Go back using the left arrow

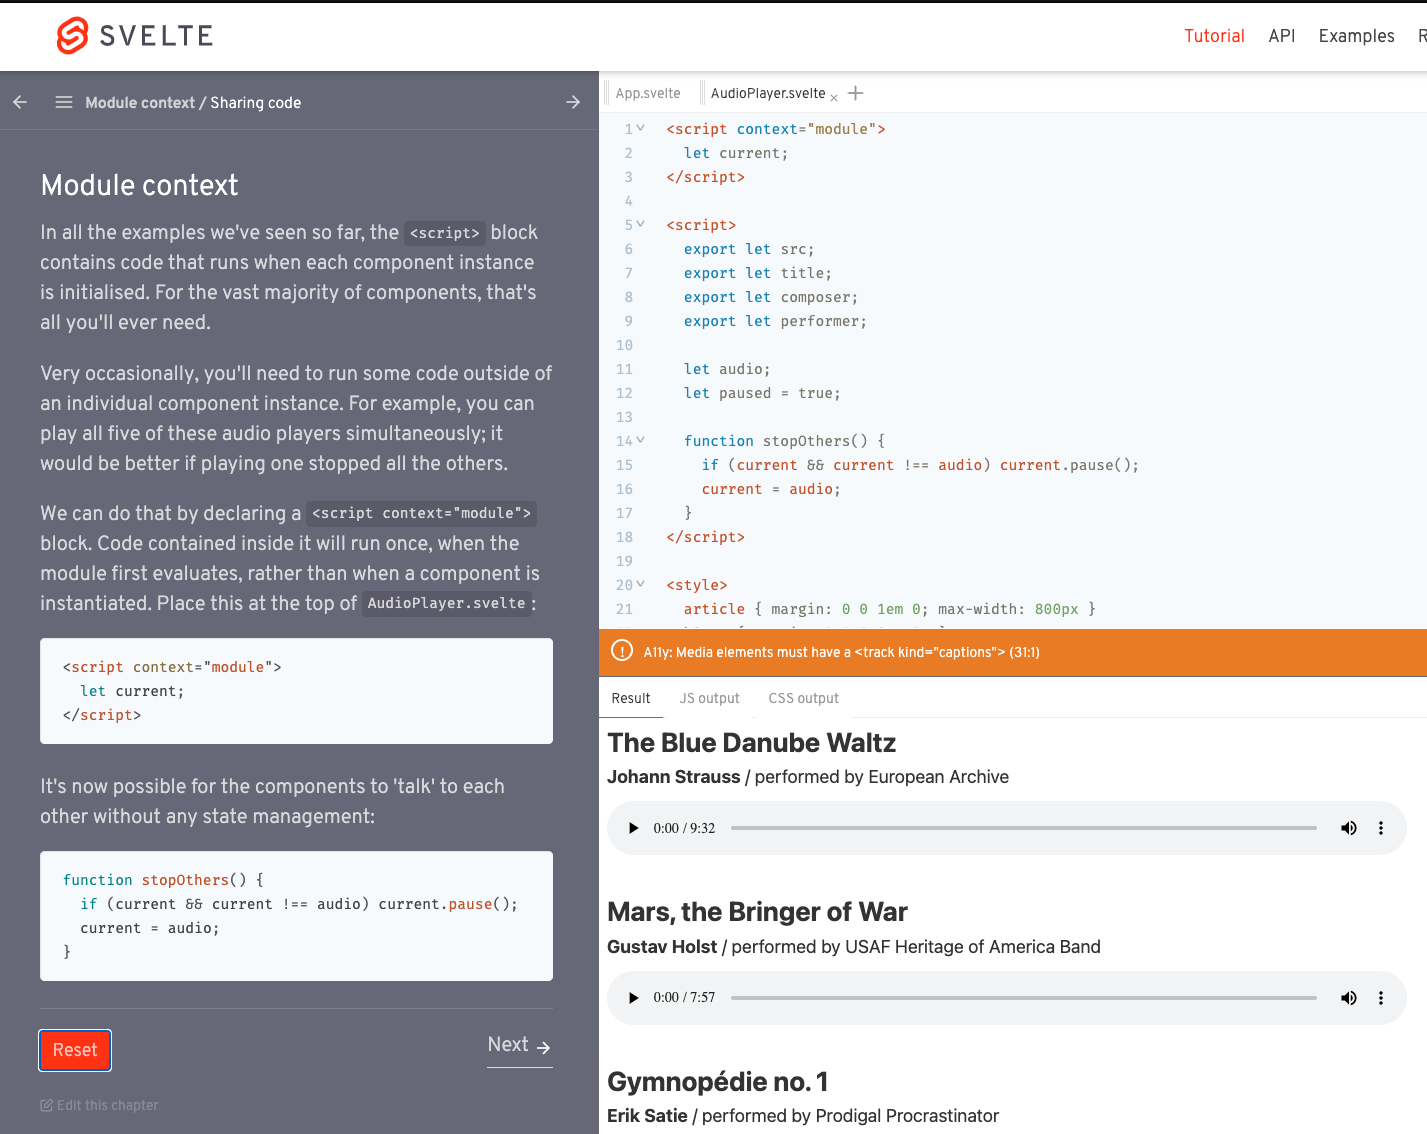pos(20,102)
